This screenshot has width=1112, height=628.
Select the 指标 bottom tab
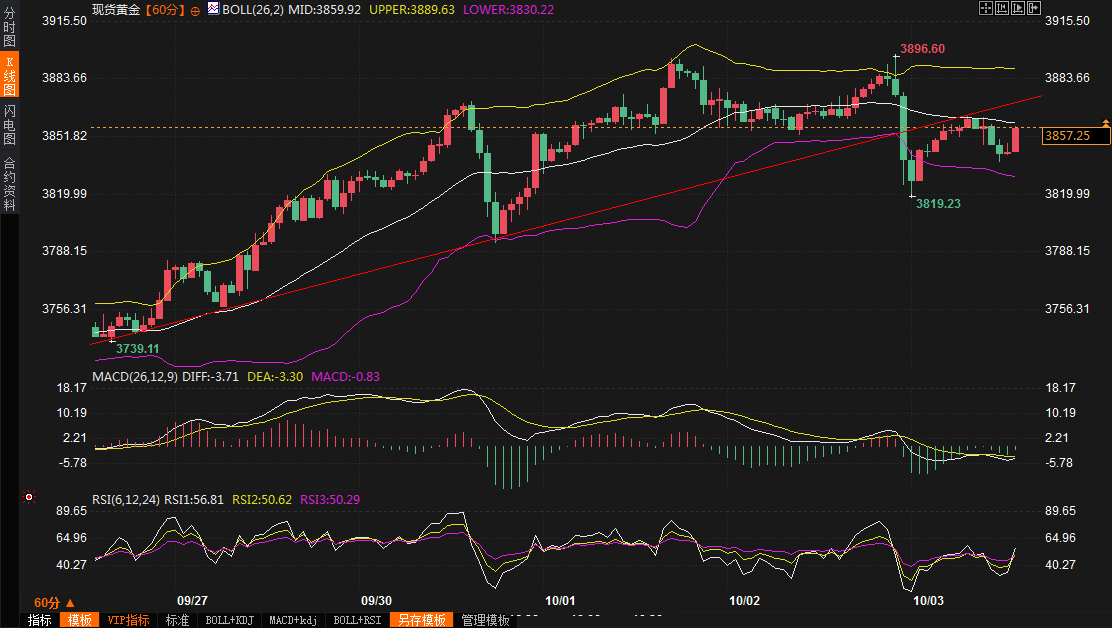pos(40,620)
